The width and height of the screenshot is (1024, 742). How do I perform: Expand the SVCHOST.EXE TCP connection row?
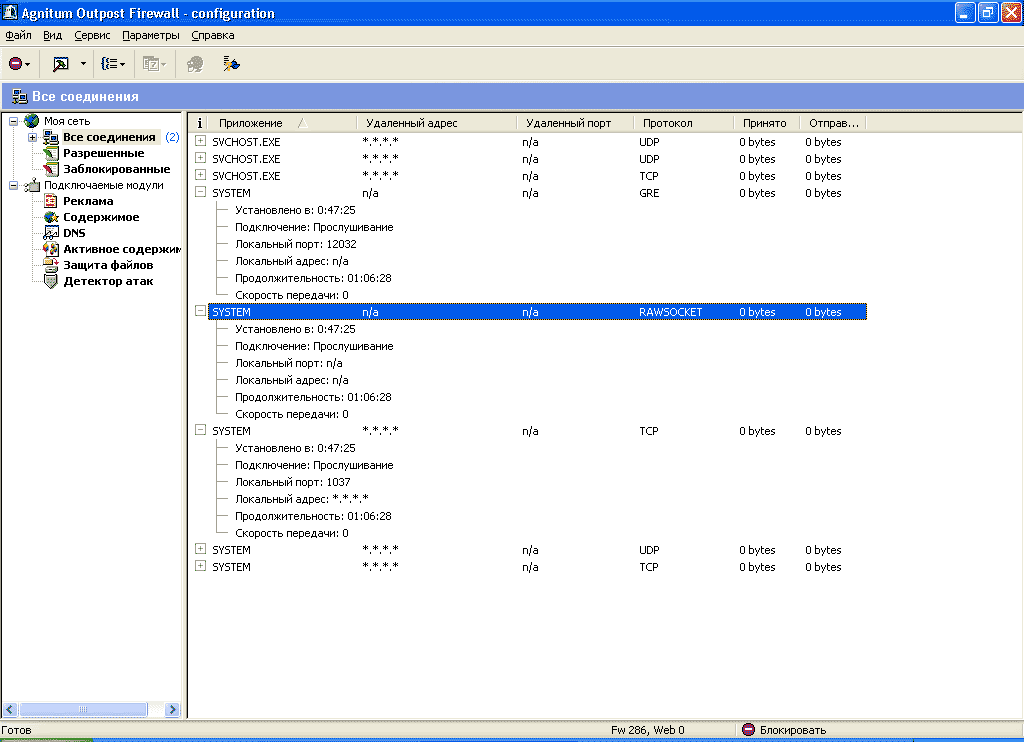[x=200, y=175]
